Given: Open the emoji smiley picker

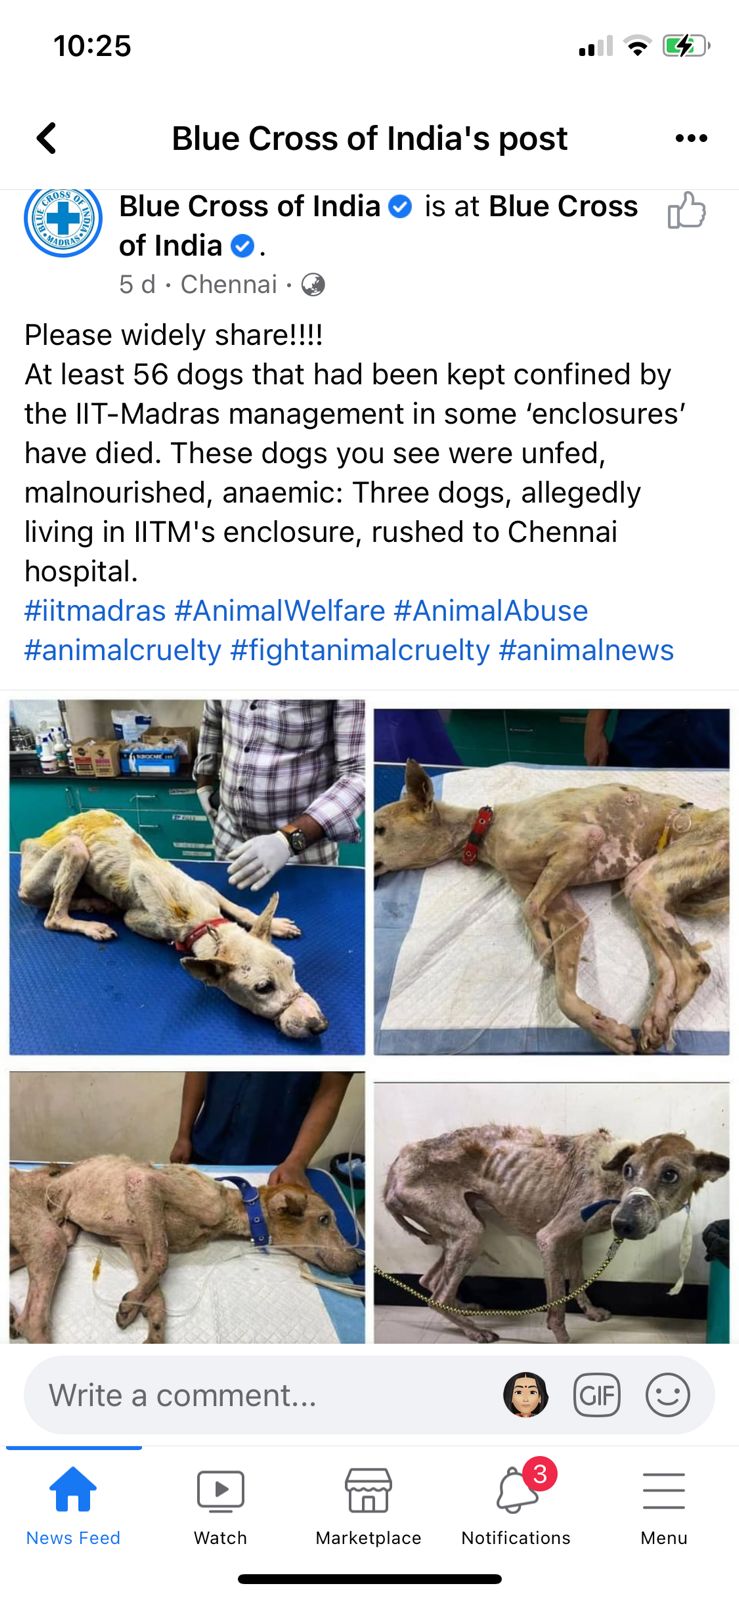Looking at the screenshot, I should [x=668, y=1394].
